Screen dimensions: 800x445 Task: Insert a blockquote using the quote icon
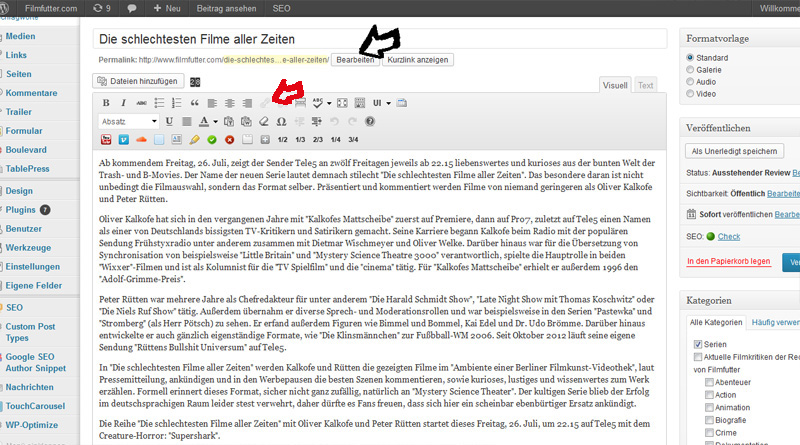(x=195, y=103)
